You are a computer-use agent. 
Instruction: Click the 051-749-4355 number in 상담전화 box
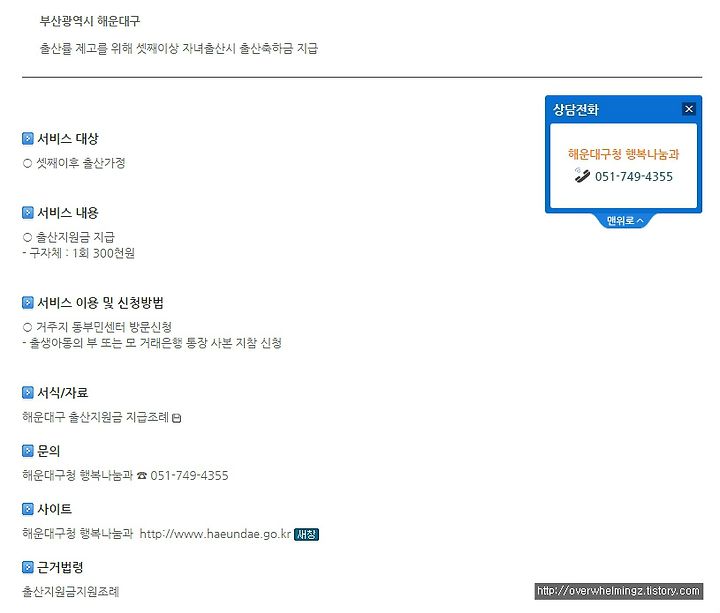coord(634,176)
